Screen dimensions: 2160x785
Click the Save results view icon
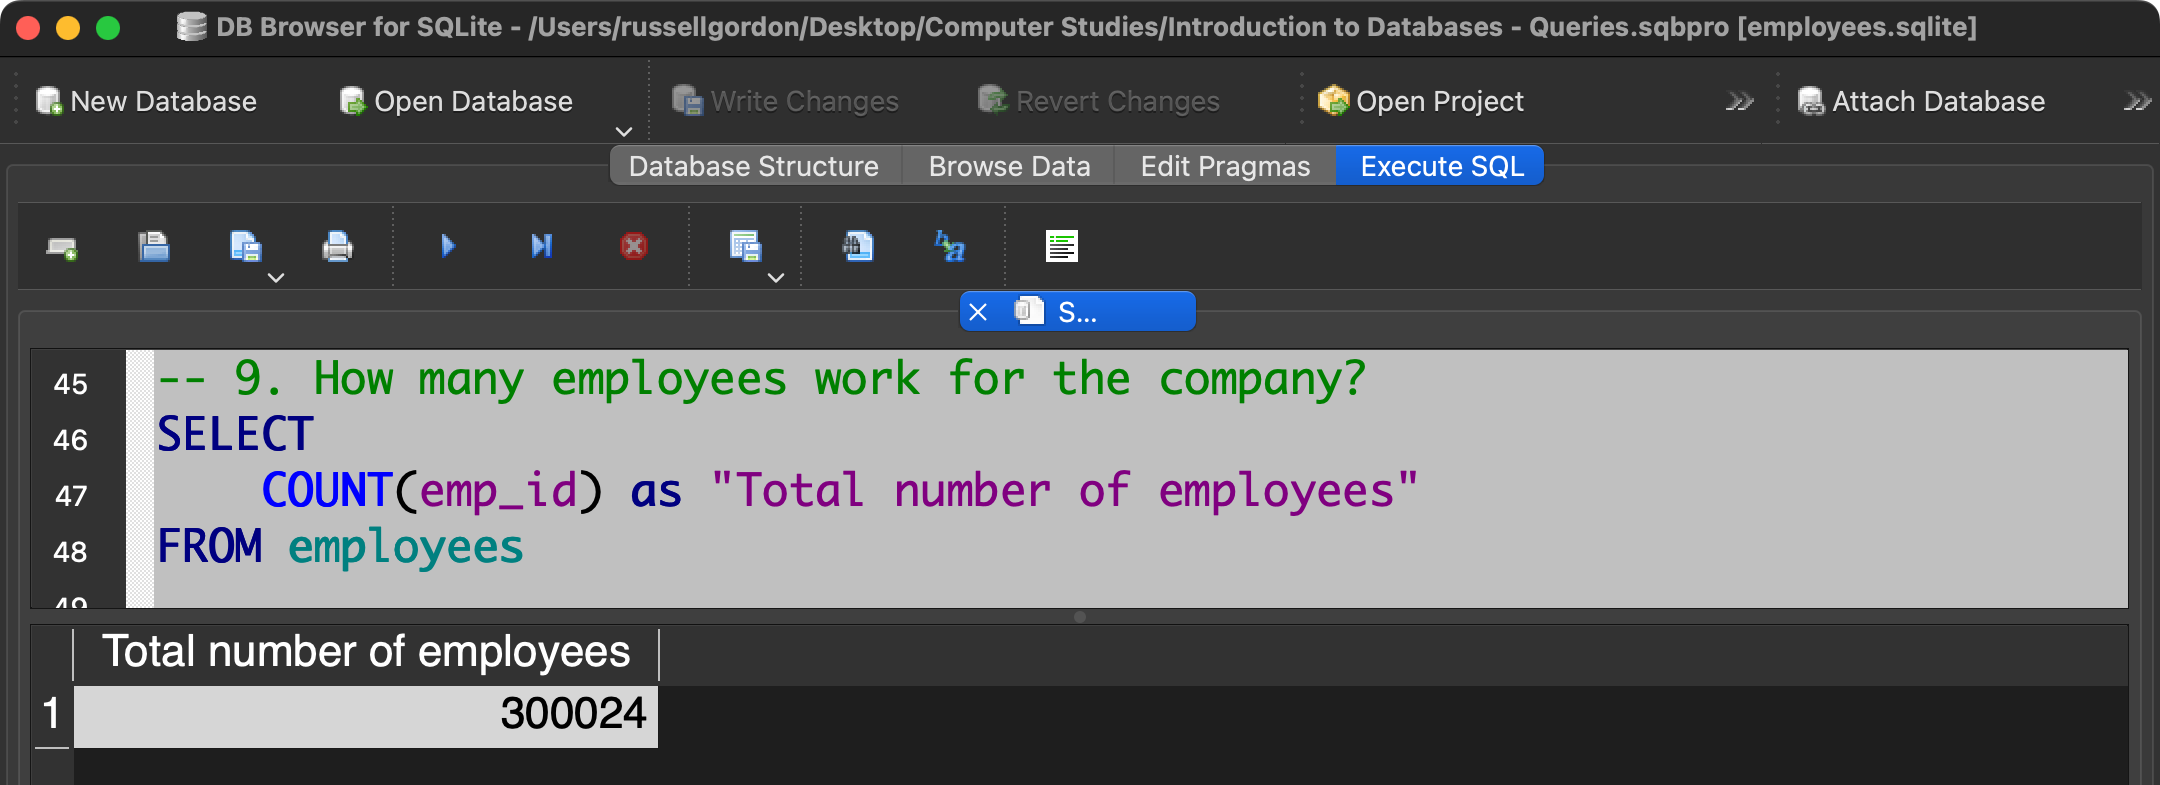point(745,246)
